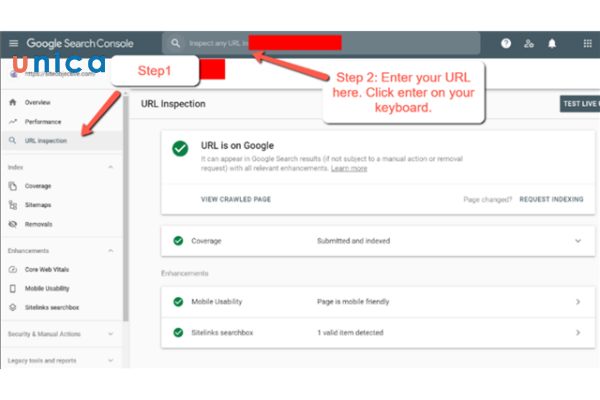Click the Inspect any URL search field
Viewport: 600px width, 400px height.
coord(321,43)
